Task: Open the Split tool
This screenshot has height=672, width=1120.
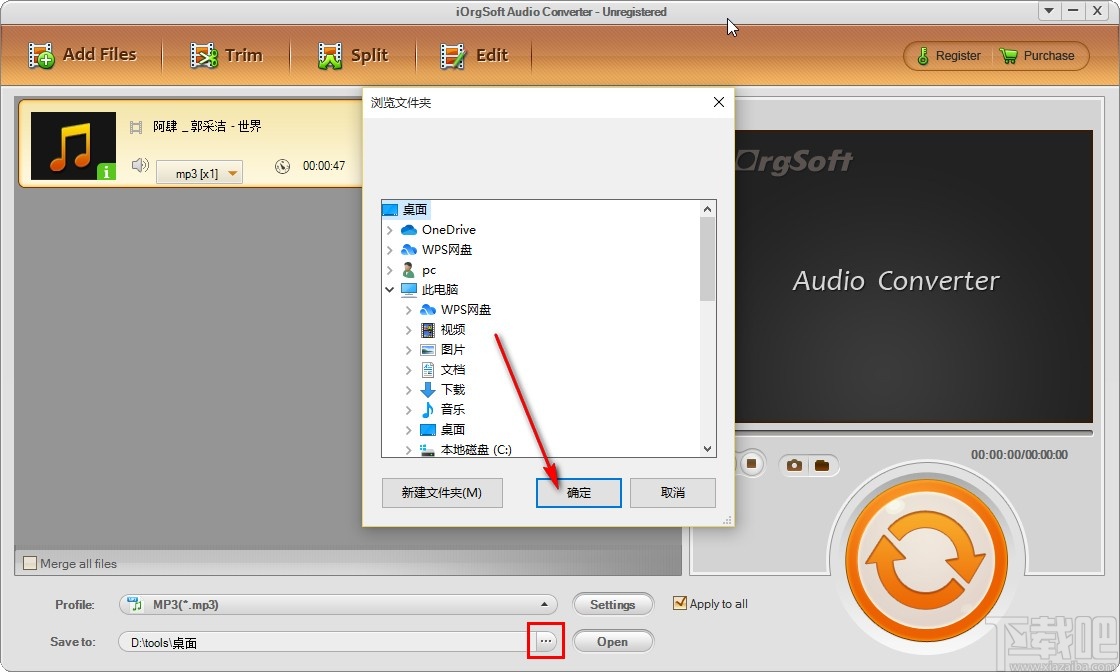Action: (353, 55)
